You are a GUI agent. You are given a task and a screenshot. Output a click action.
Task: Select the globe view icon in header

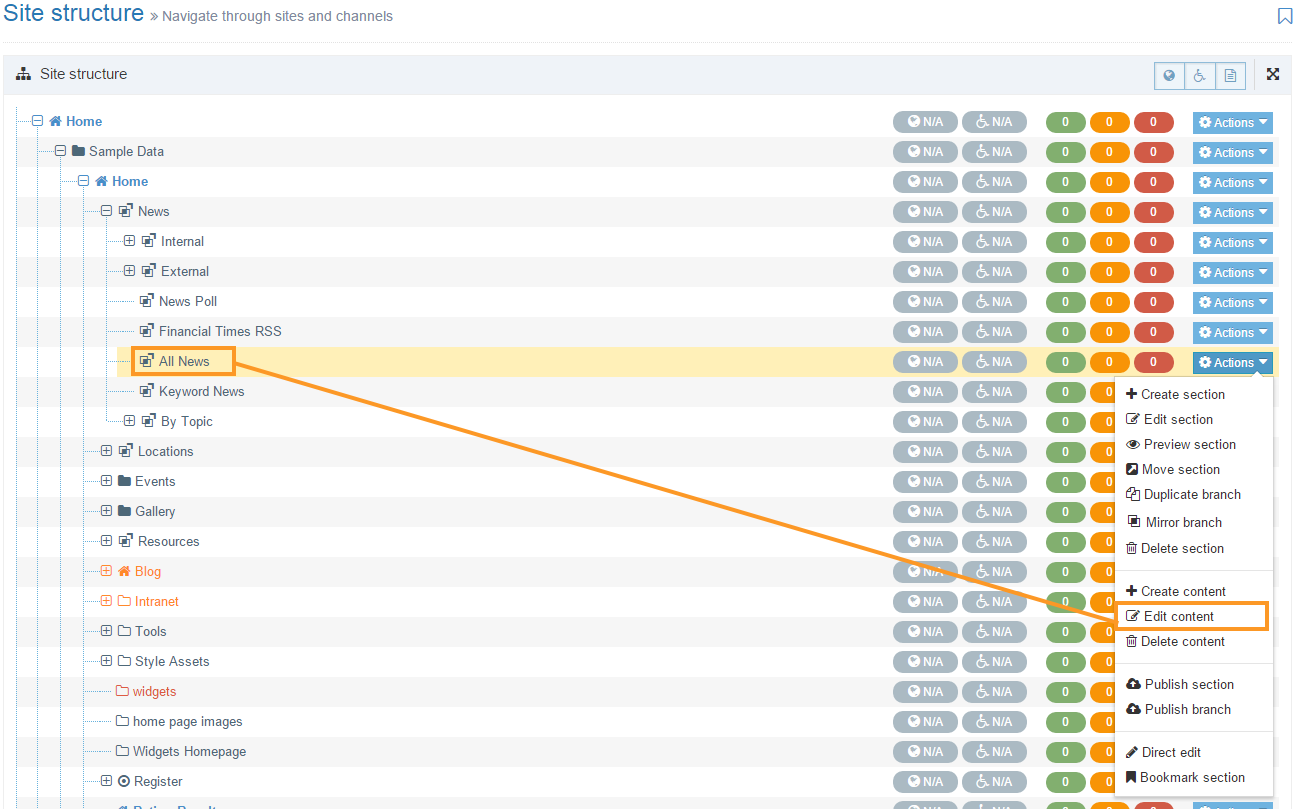[1169, 75]
